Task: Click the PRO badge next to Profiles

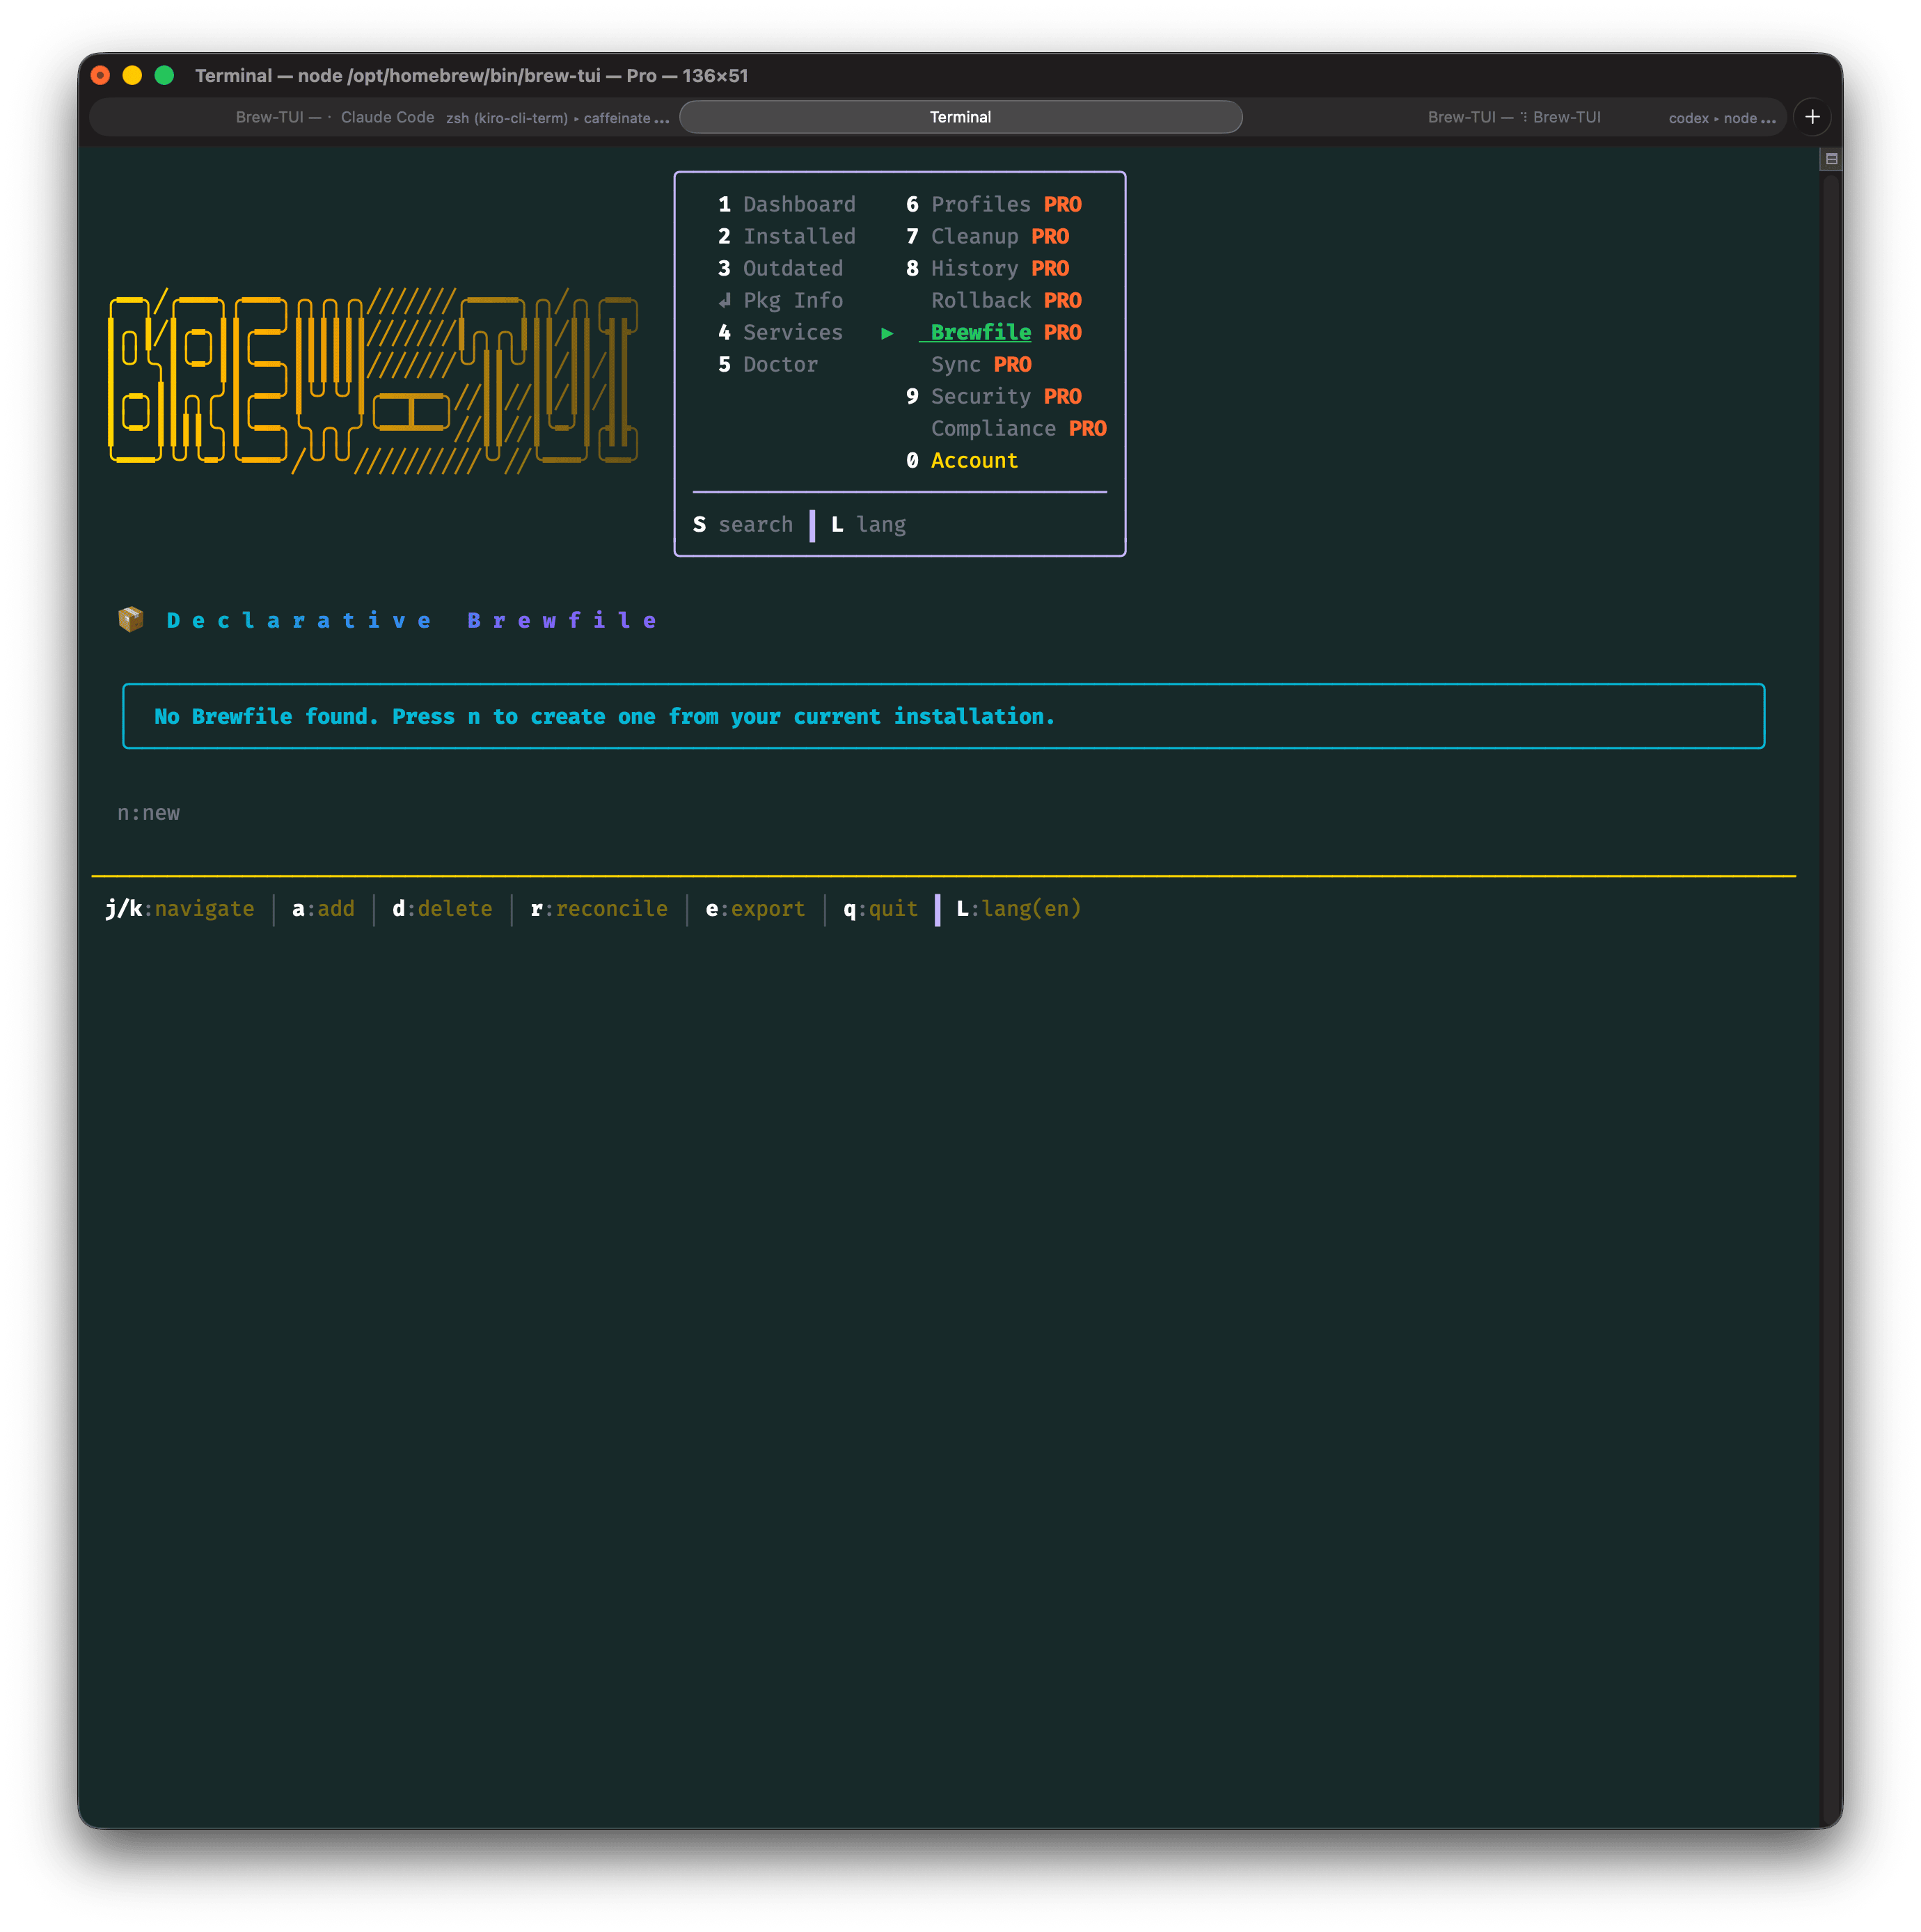Action: click(1062, 204)
